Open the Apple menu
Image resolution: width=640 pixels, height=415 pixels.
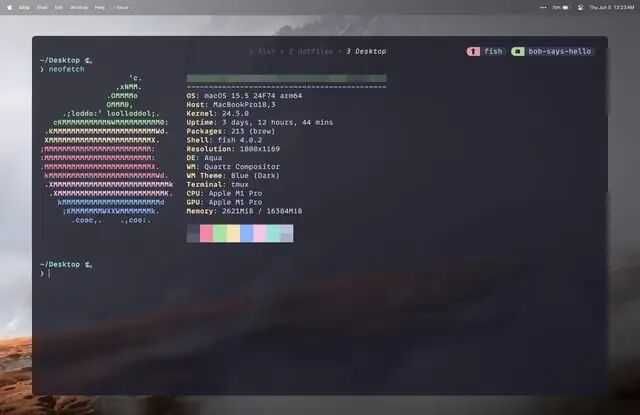pyautogui.click(x=9, y=7)
